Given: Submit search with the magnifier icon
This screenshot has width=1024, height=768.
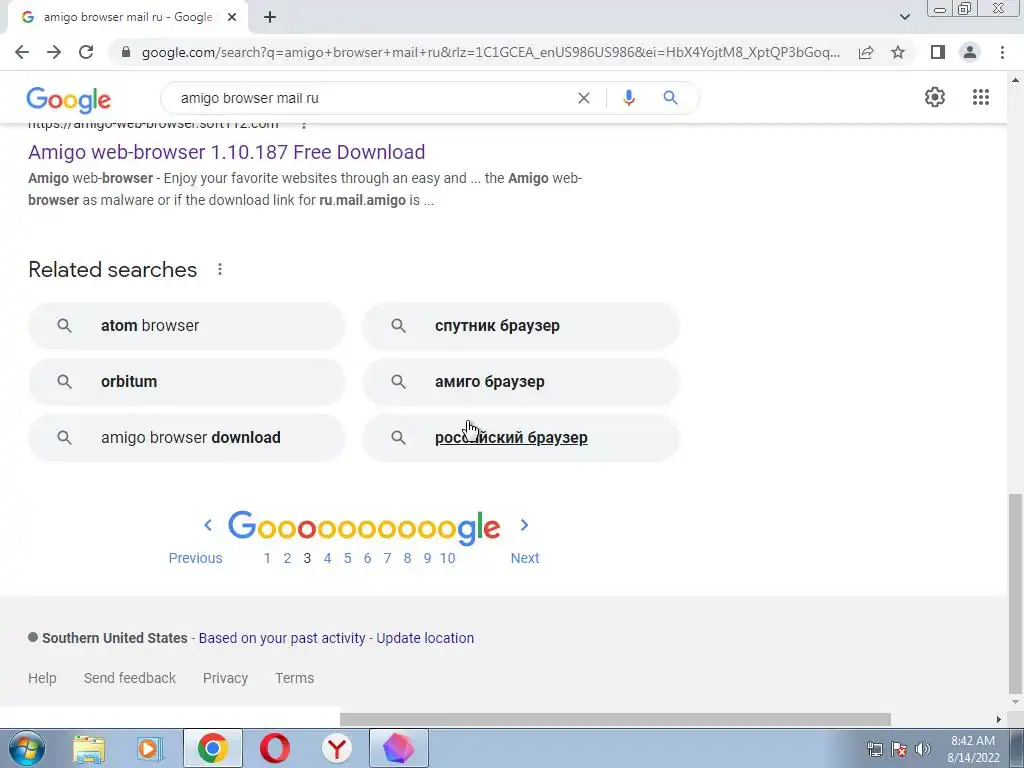Looking at the screenshot, I should (670, 98).
